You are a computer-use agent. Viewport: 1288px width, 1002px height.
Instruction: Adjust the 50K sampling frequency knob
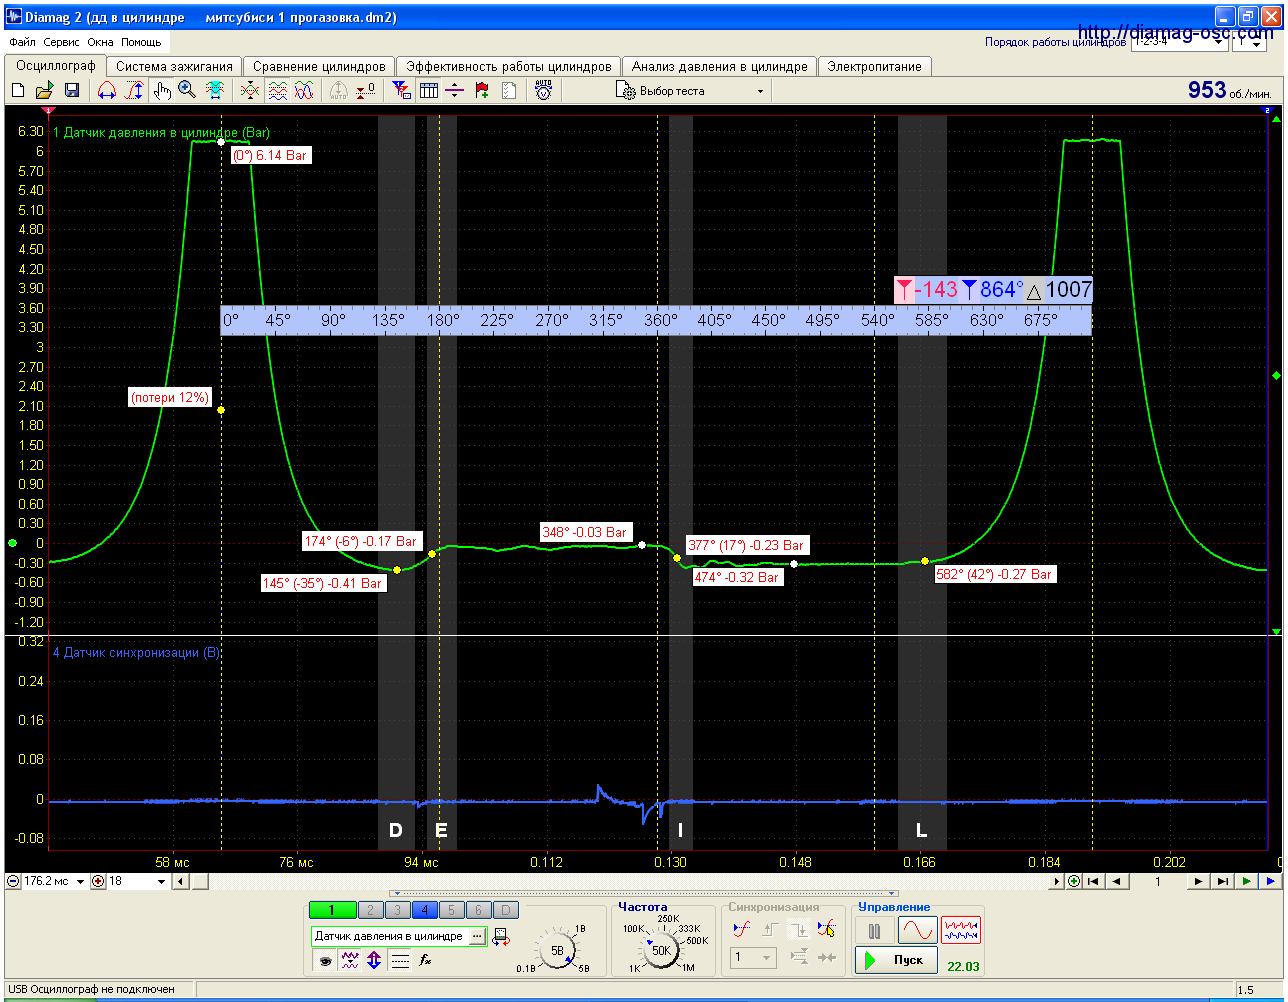662,949
